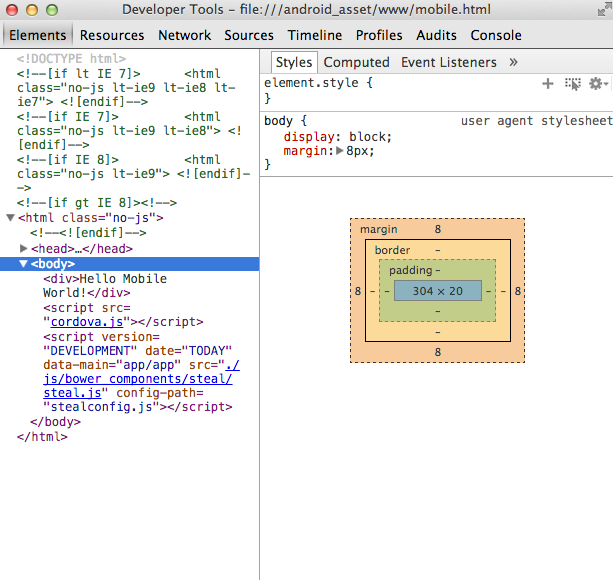The width and height of the screenshot is (613, 580).
Task: Switch to the Console panel
Action: 496,35
